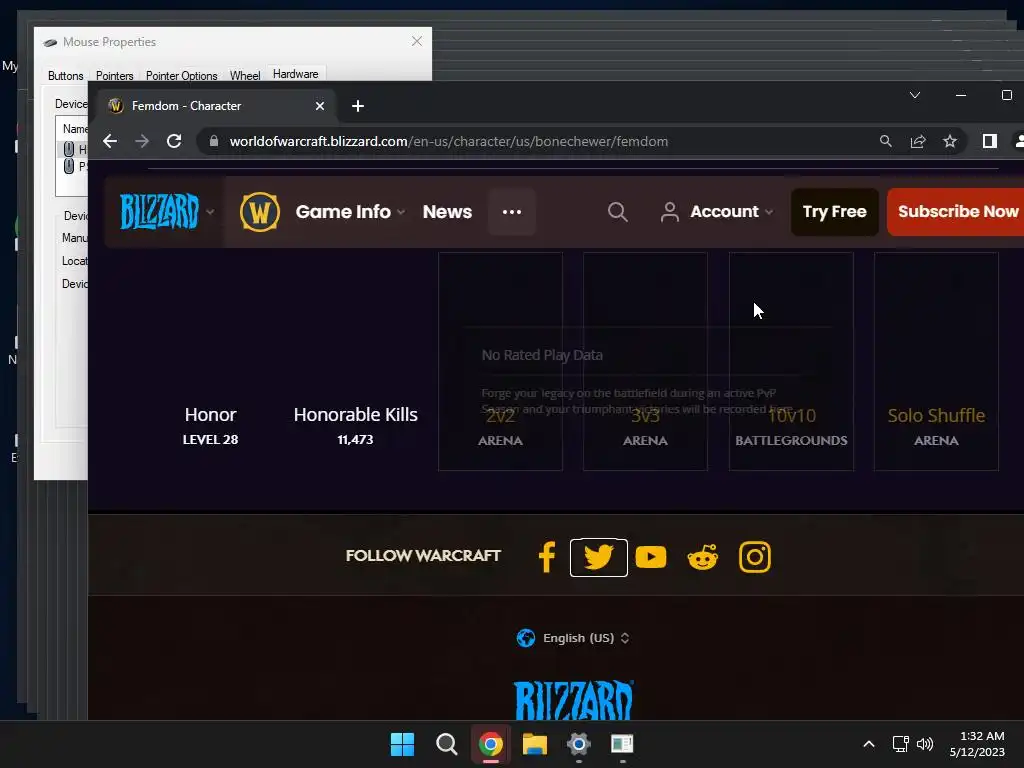Open the last taskbar app icon
This screenshot has width=1024, height=768.
tap(622, 744)
